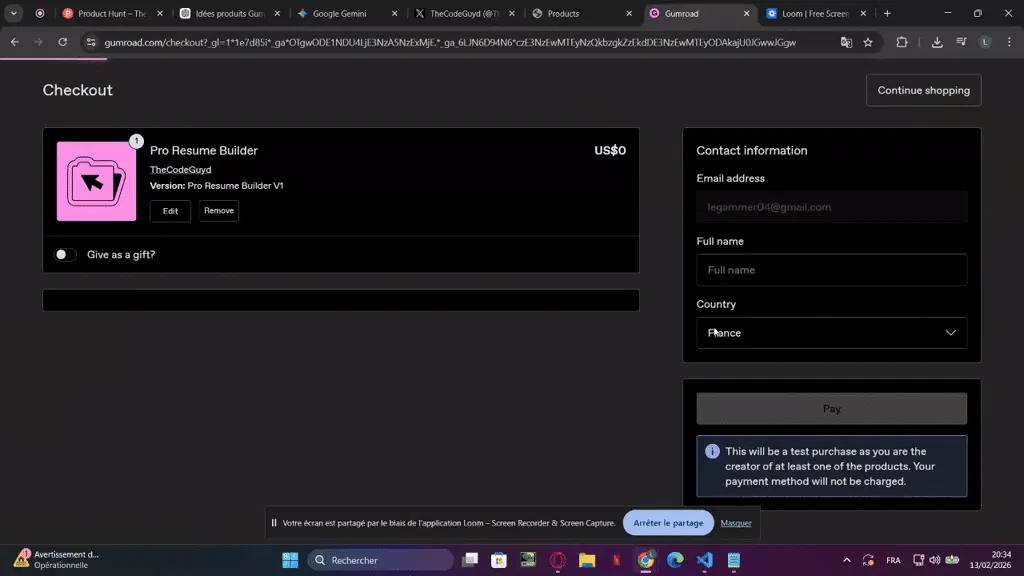The height and width of the screenshot is (576, 1024).
Task: View site information icon in address bar
Action: [91, 42]
